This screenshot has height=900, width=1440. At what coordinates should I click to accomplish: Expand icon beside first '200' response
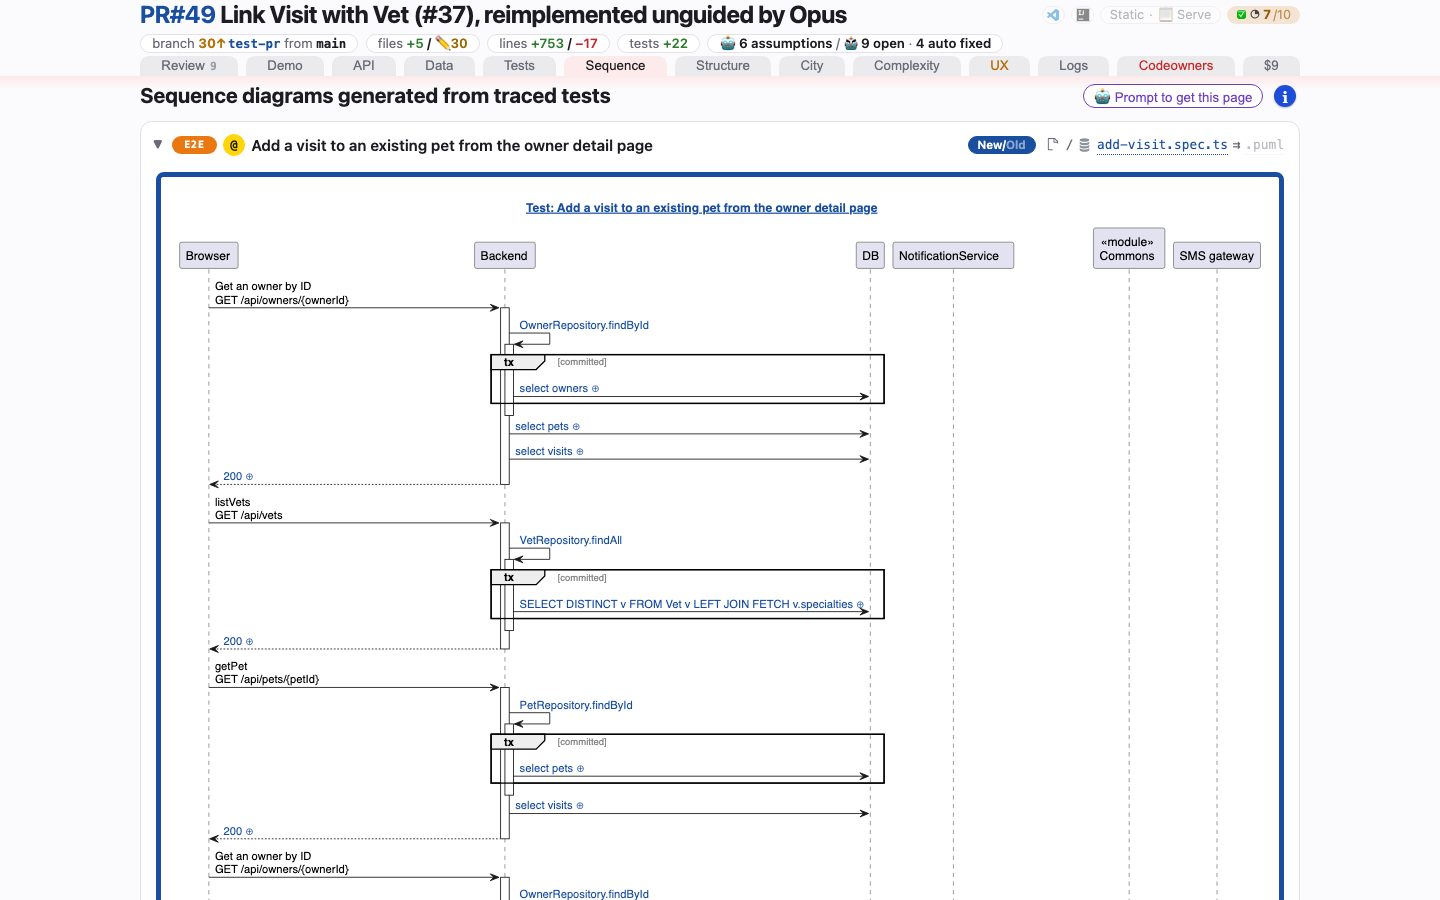click(249, 477)
